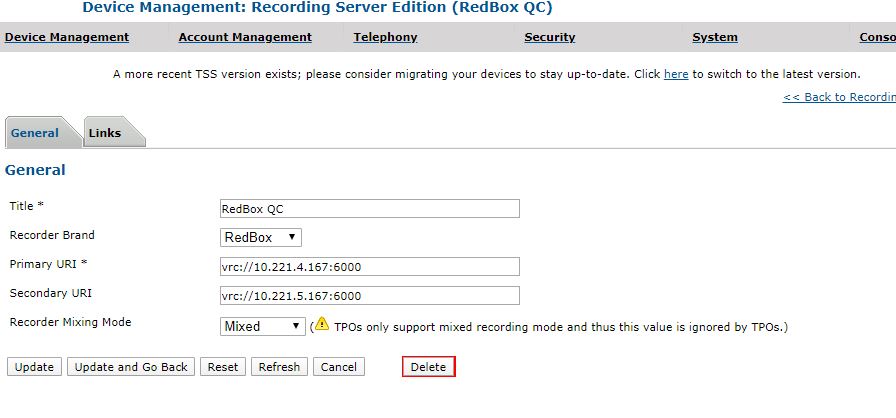Go back via the Back to Recording link
Viewport: 896px width, 418px height.
839,97
